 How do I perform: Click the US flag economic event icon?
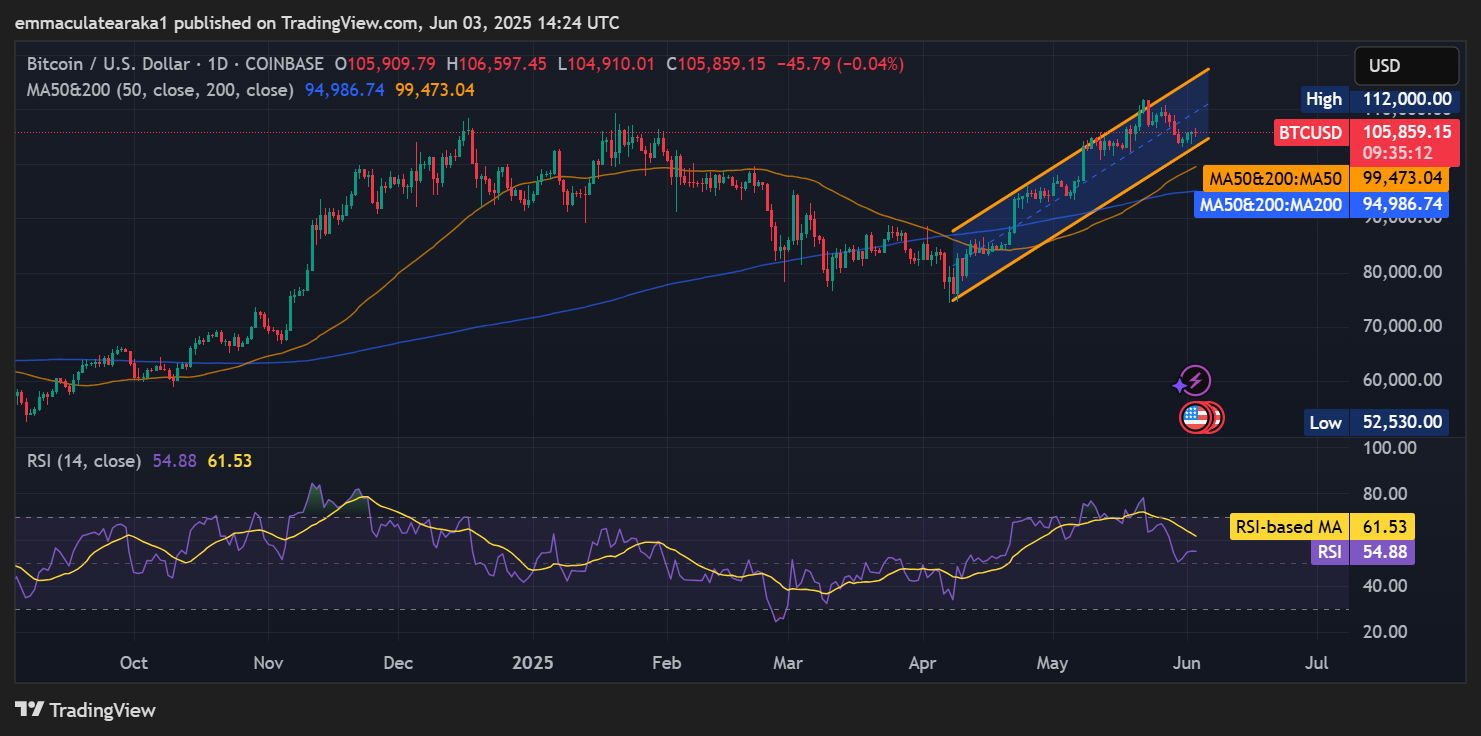pos(1194,417)
